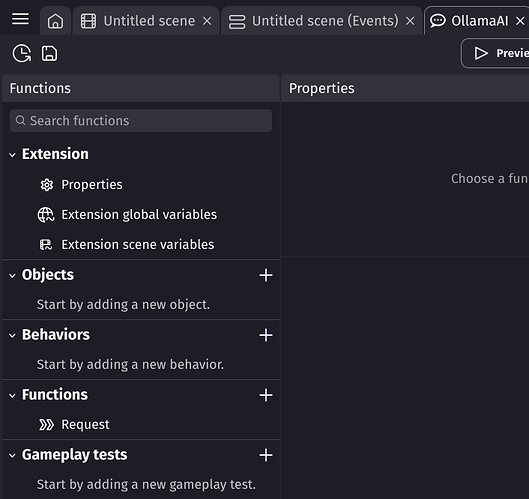529x499 pixels.
Task: Open the project history clock icon
Action: (22, 53)
